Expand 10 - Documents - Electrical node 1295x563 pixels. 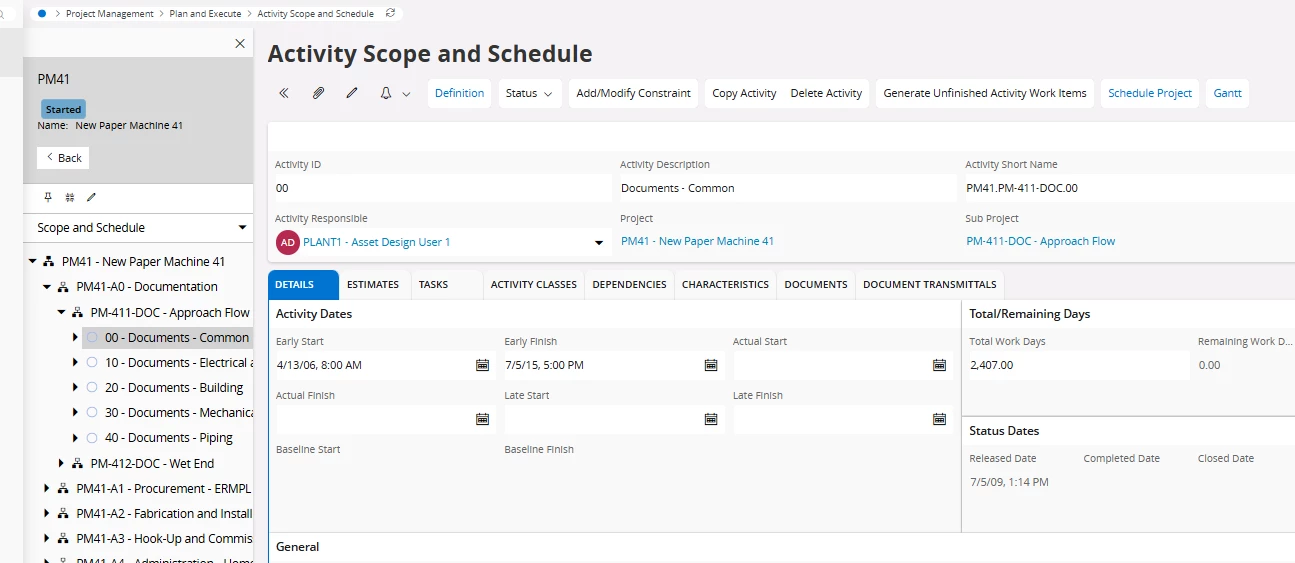point(76,363)
